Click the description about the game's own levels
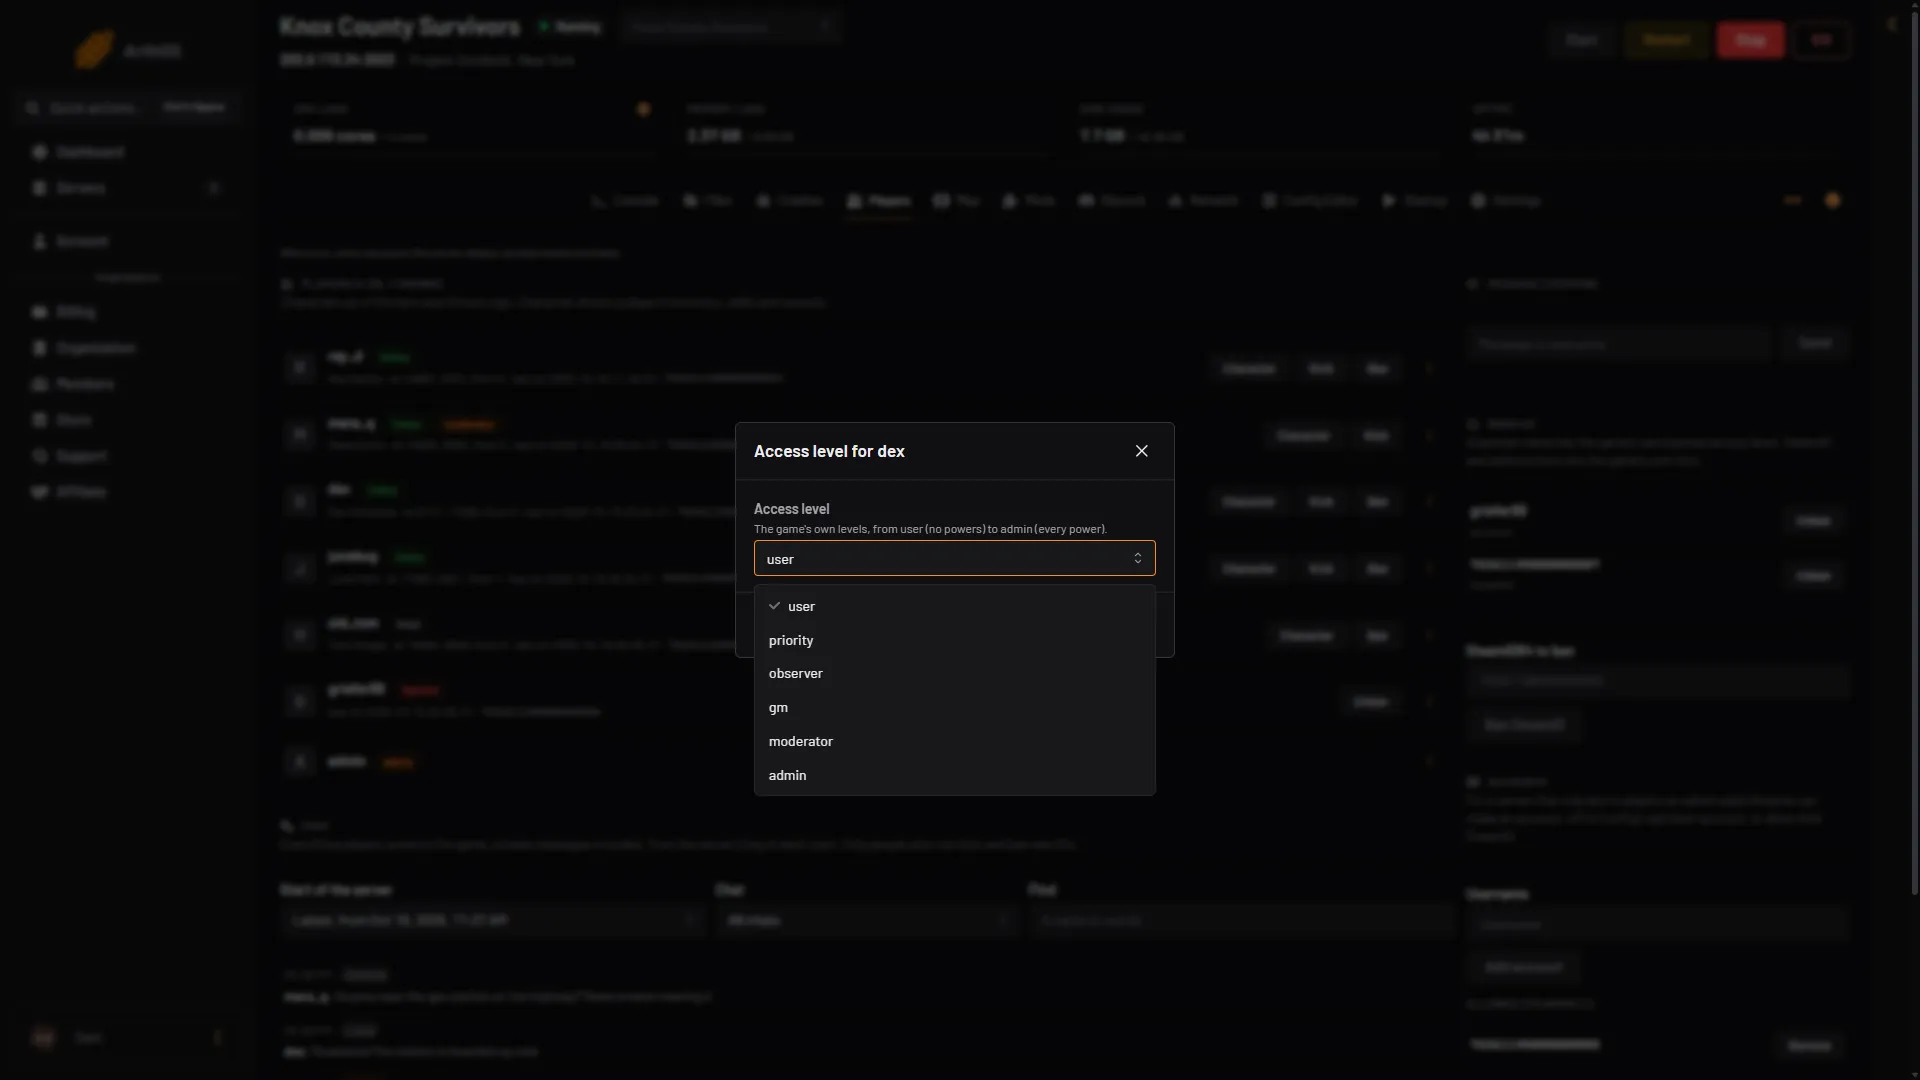The width and height of the screenshot is (1920, 1080). [x=930, y=529]
